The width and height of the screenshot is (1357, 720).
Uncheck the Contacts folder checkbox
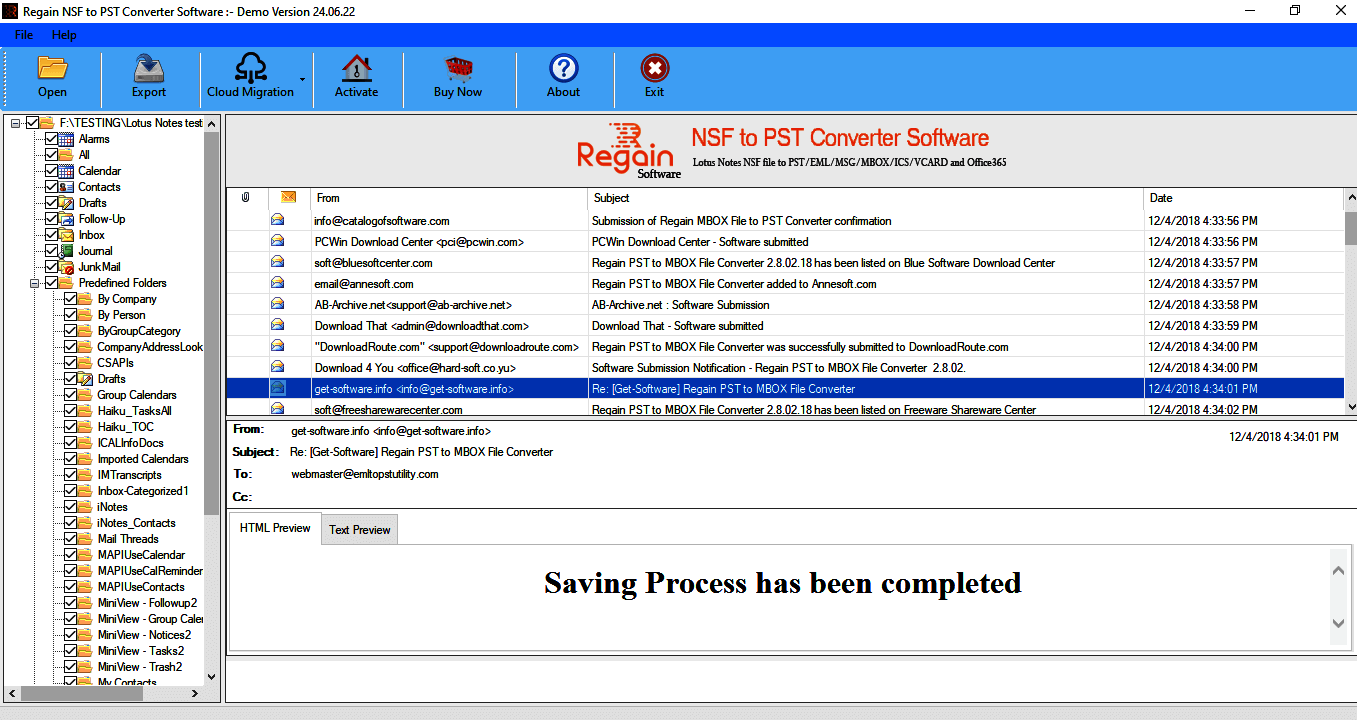coord(51,187)
